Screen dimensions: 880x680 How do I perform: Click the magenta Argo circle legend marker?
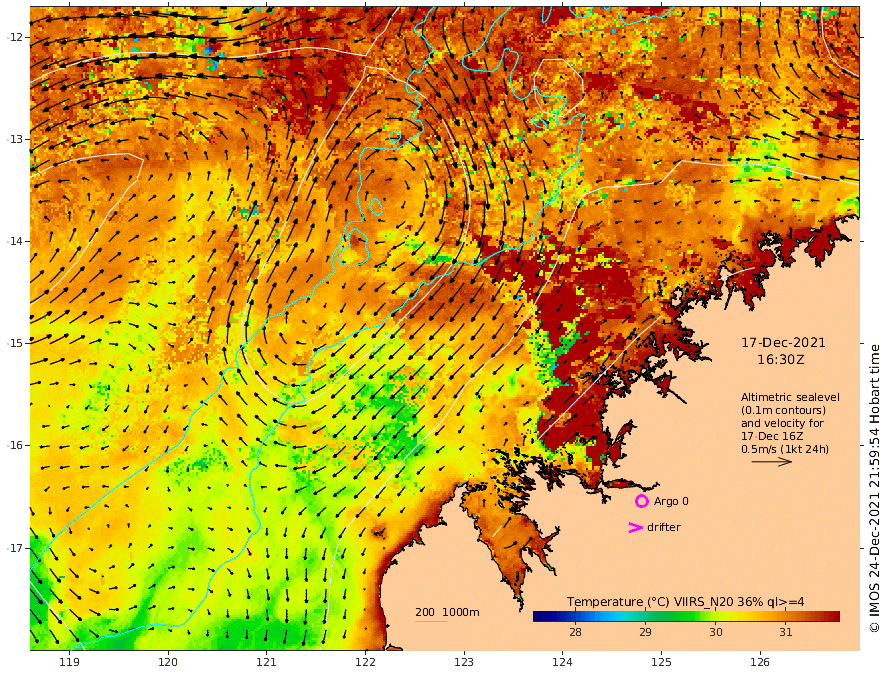pyautogui.click(x=641, y=501)
